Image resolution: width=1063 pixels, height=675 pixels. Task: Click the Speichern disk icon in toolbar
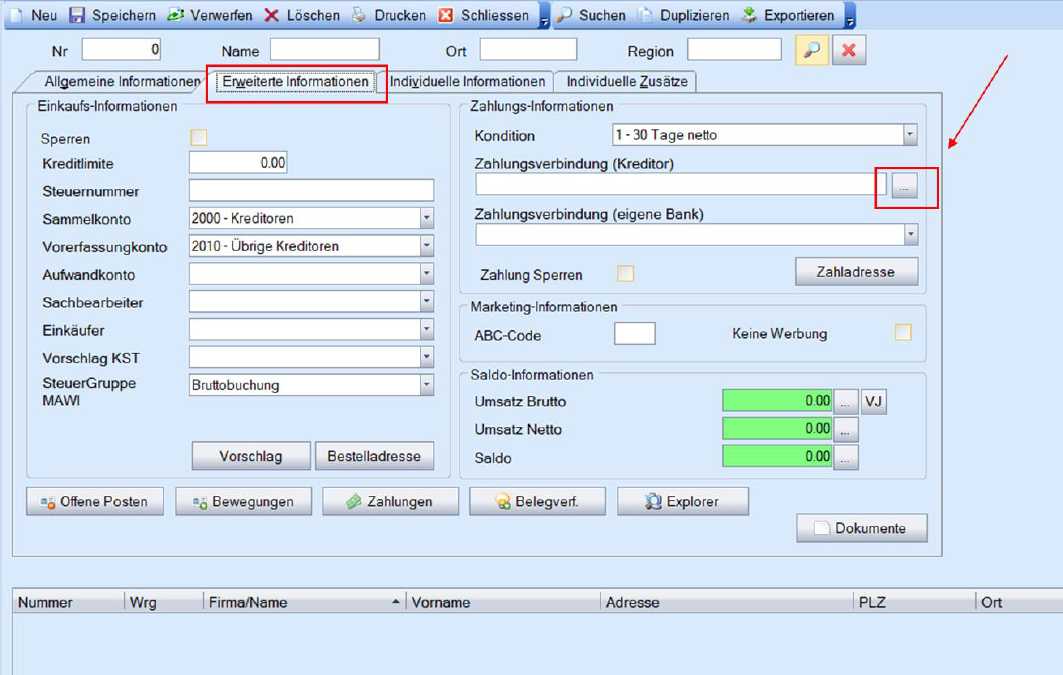point(77,16)
